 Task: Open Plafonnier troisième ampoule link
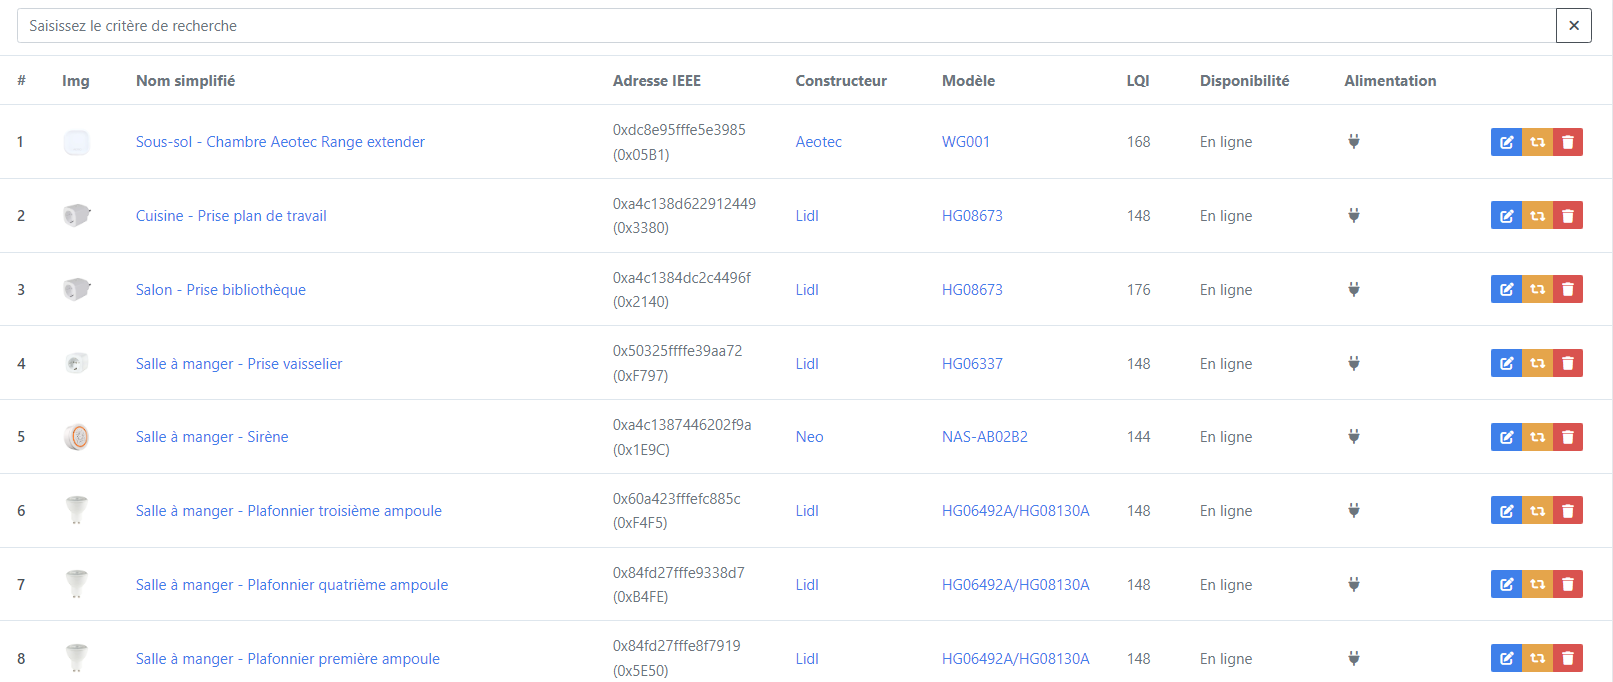(x=289, y=511)
